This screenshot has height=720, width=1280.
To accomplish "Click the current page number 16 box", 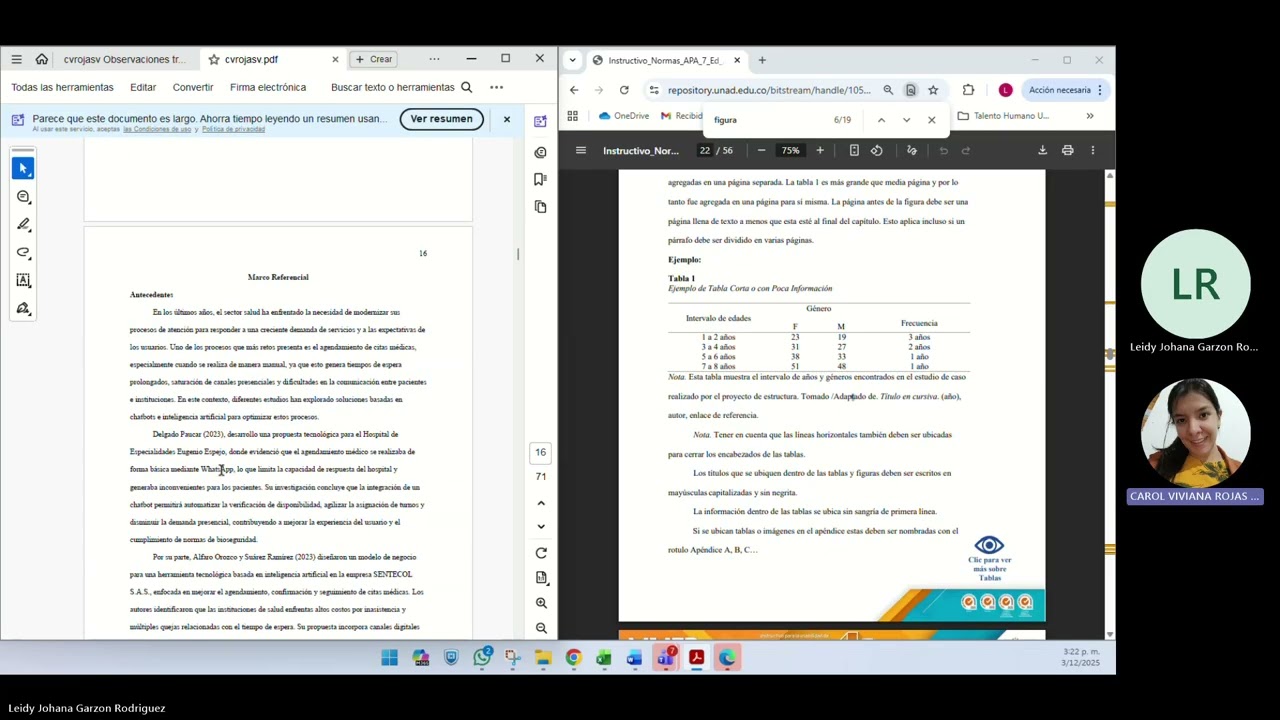I will click(541, 452).
